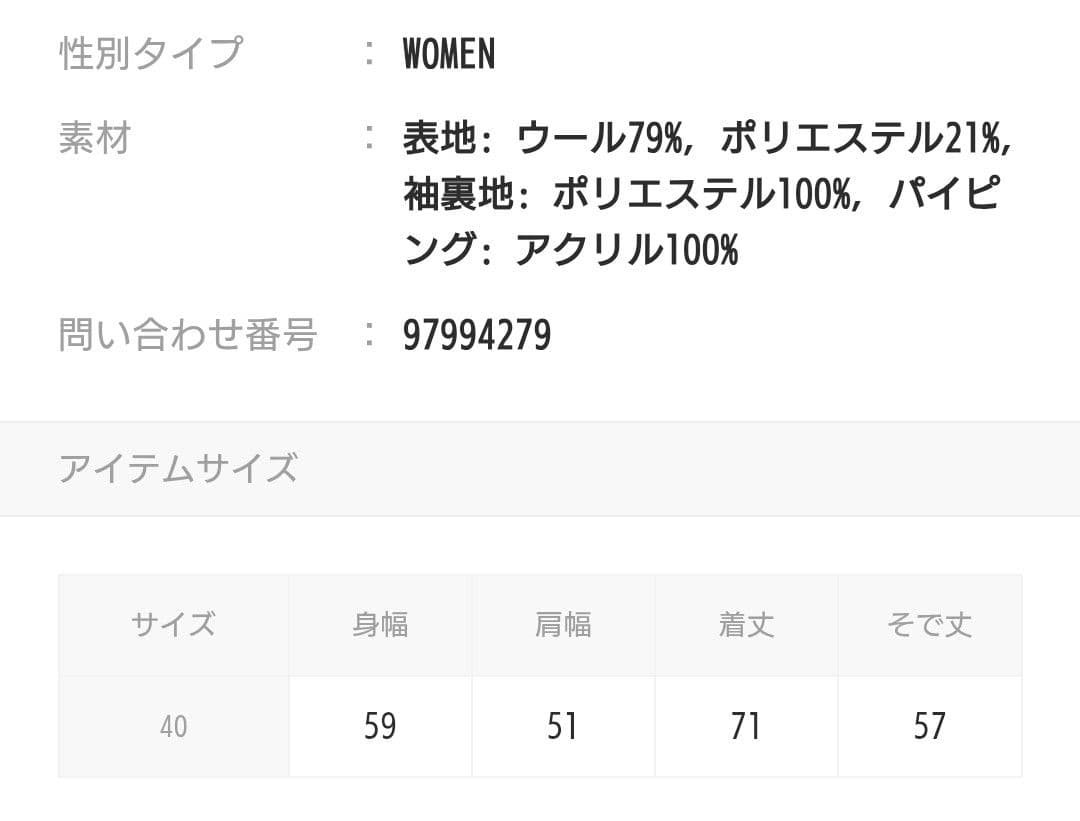
Task: Click the 着丈 column header
Action: coord(746,625)
